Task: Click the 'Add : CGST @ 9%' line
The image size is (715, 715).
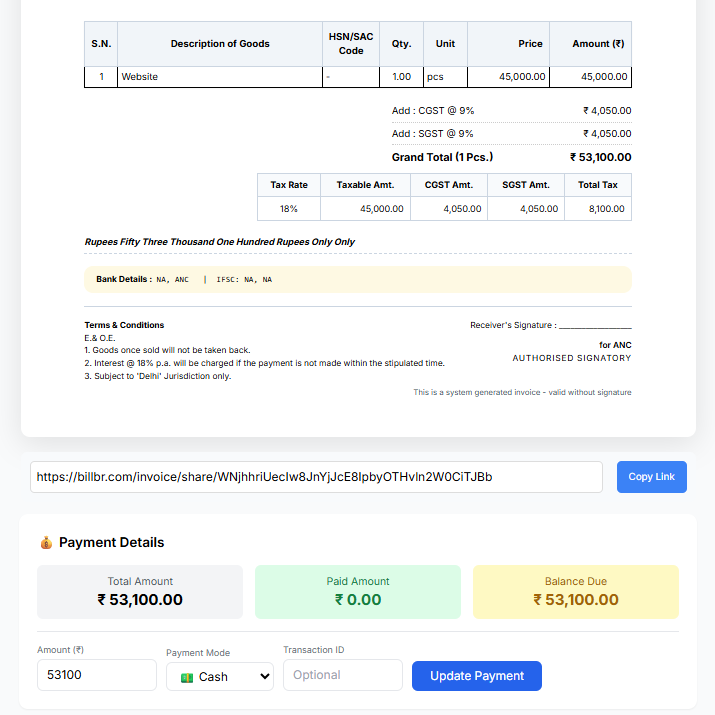Action: (x=511, y=111)
